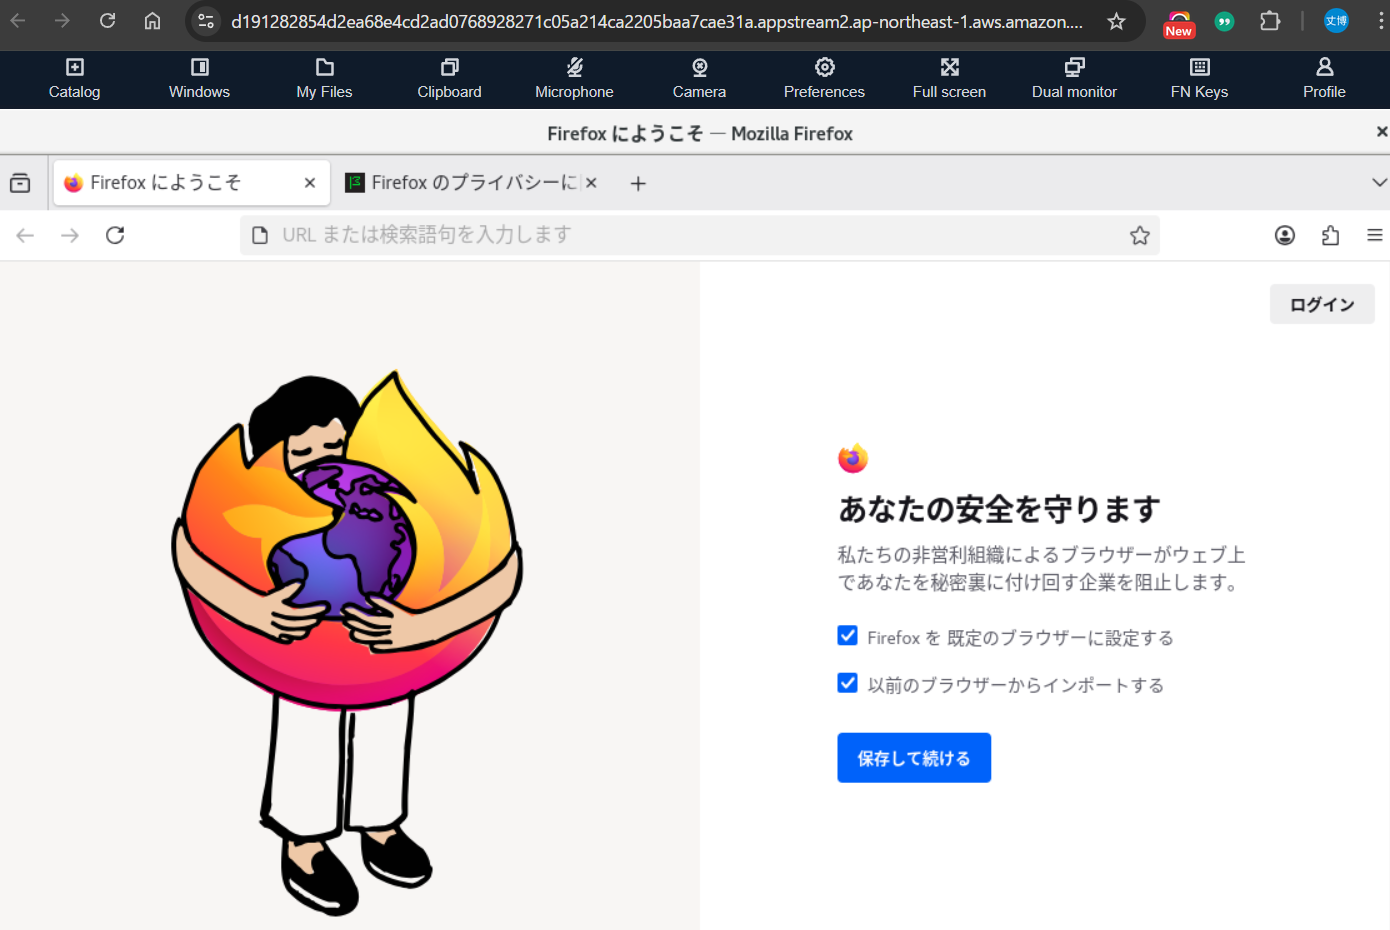1390x930 pixels.
Task: Click Chrome's forward arrow
Action: click(x=62, y=21)
